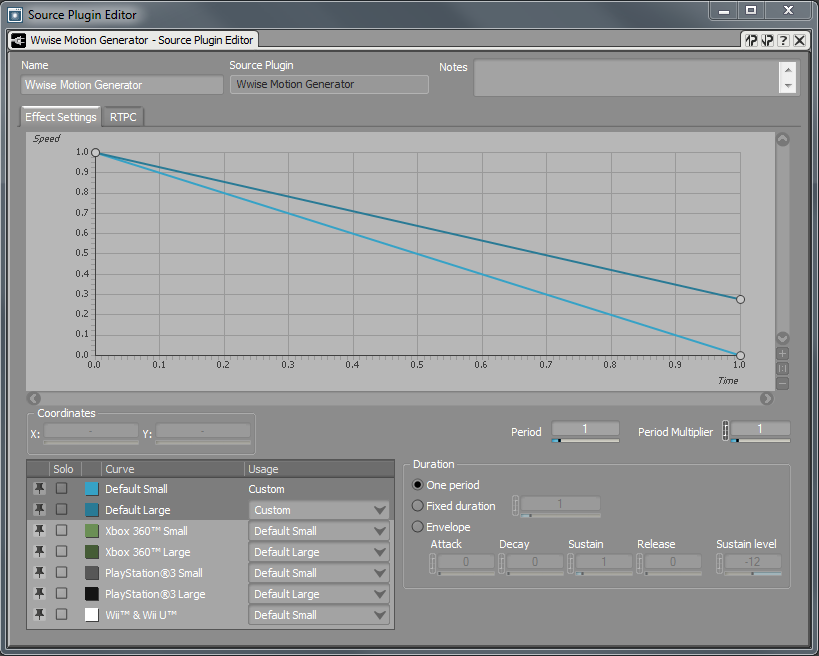The height and width of the screenshot is (656, 819).
Task: Click the Solo column header
Action: tap(63, 469)
